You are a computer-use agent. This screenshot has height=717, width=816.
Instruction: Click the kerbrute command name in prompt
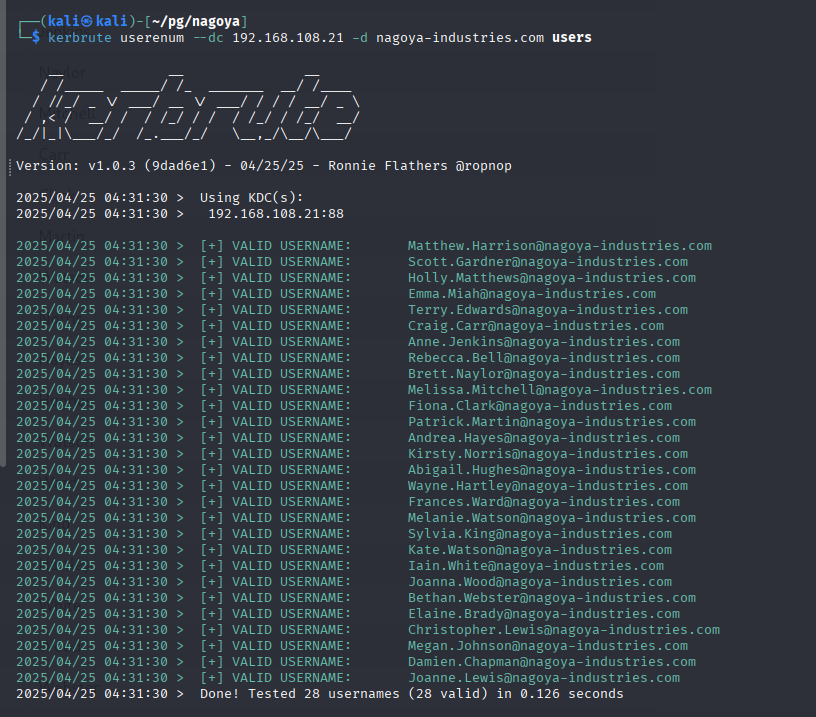click(x=79, y=38)
